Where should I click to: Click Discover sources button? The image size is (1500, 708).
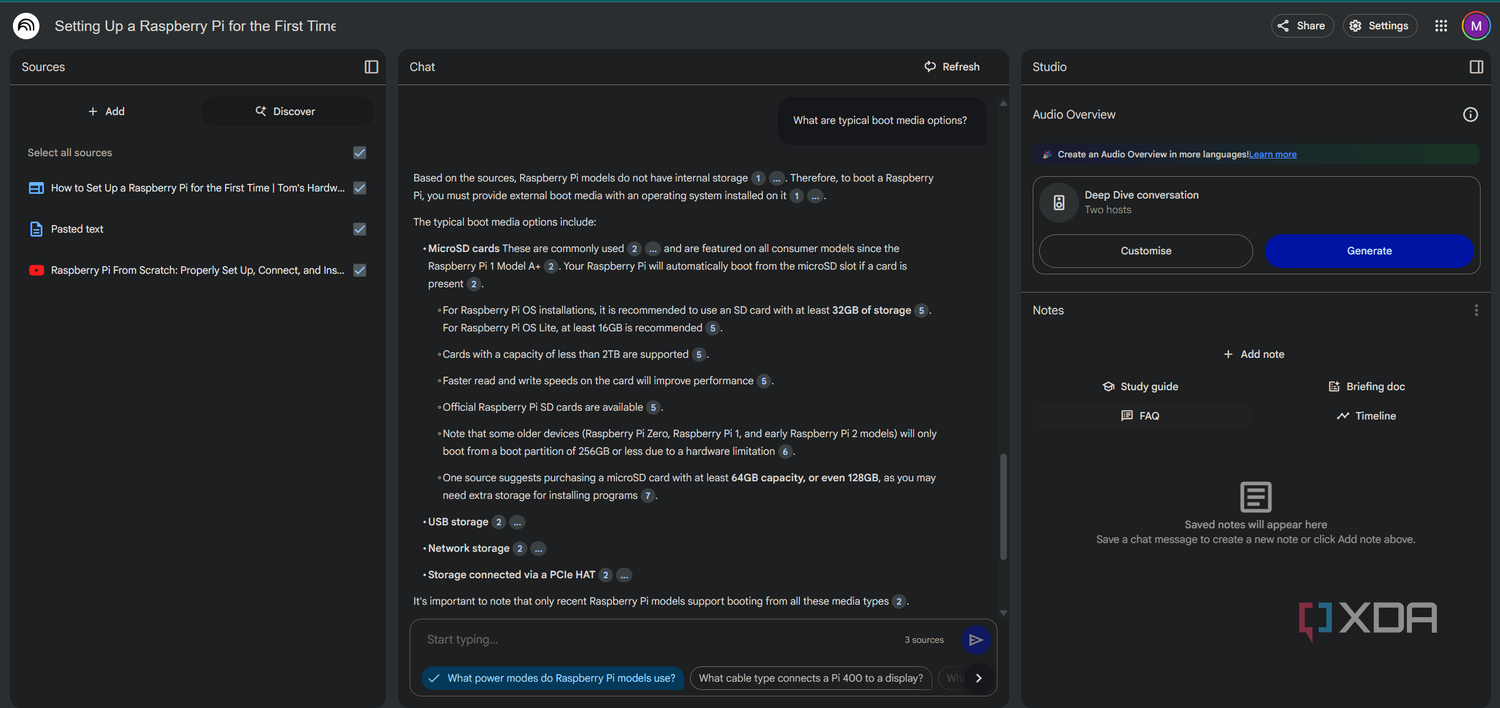[x=286, y=112]
